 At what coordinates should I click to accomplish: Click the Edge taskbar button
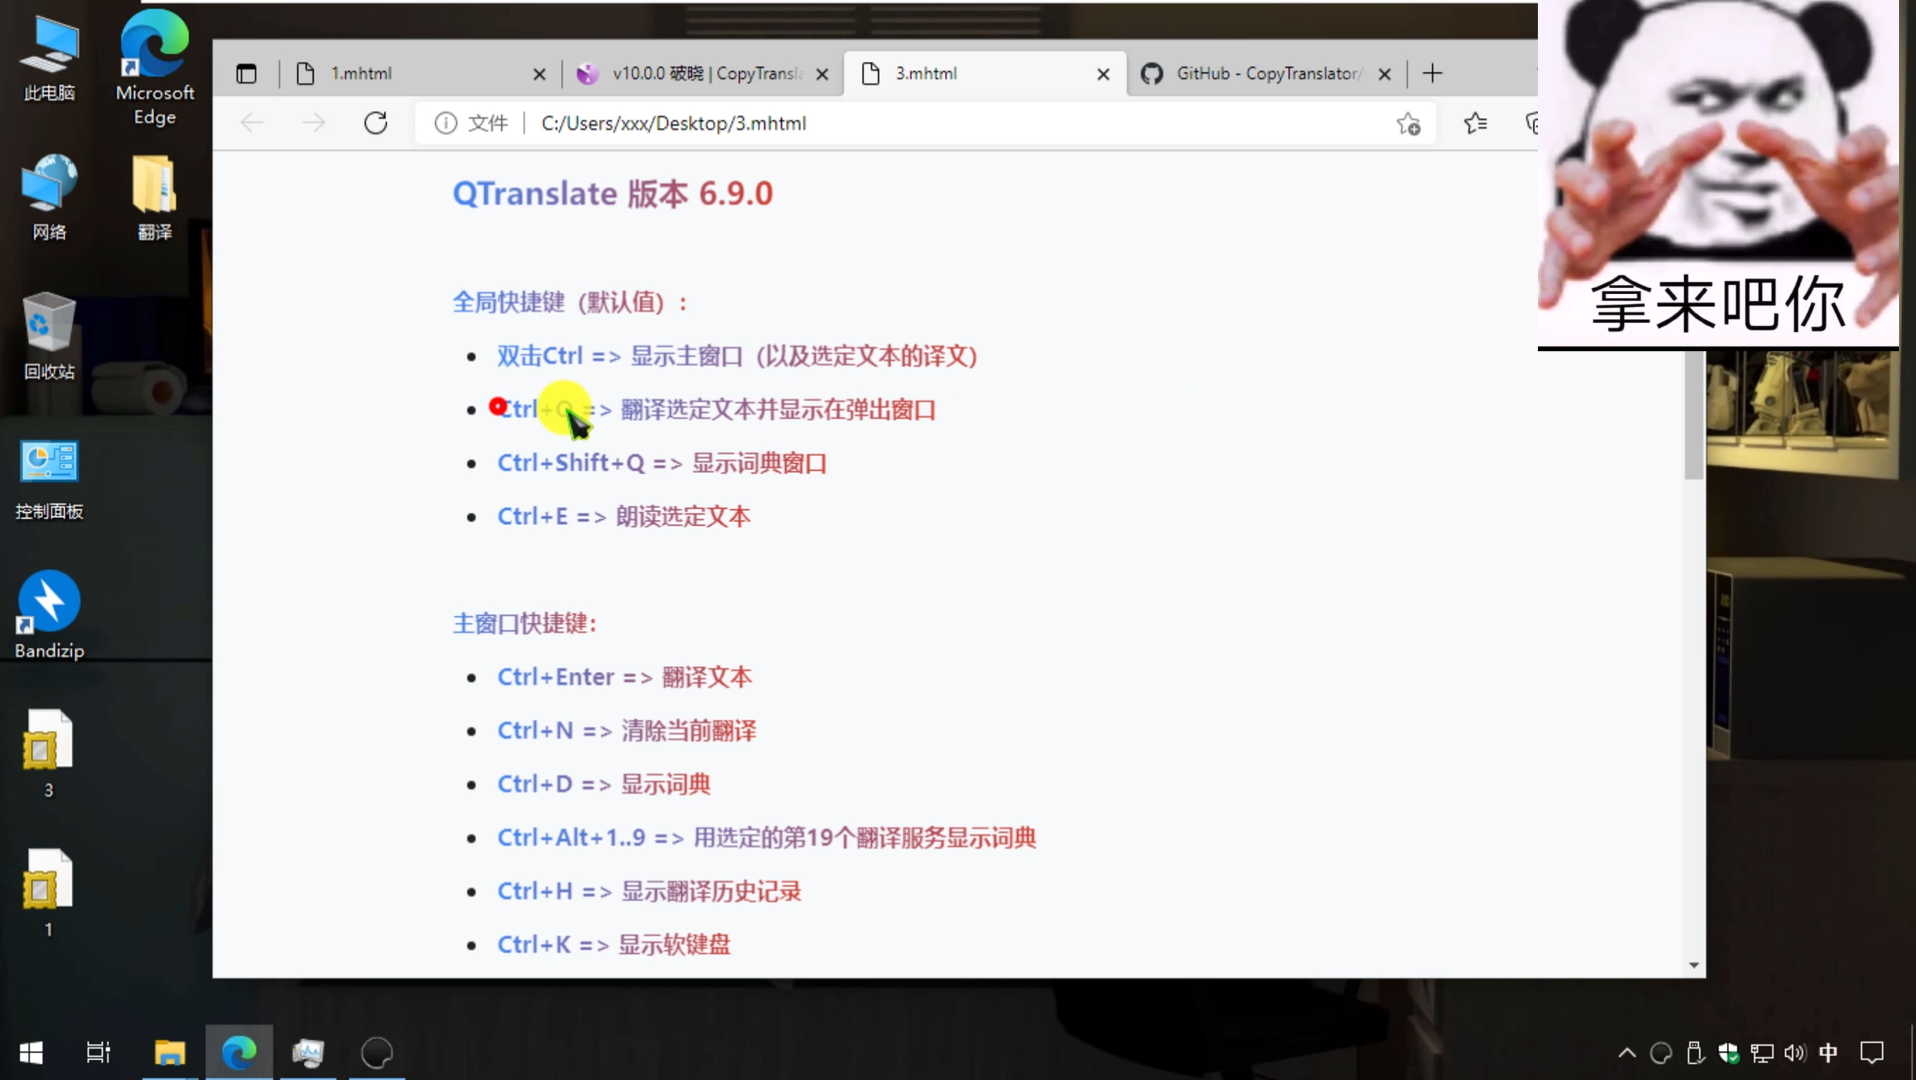pyautogui.click(x=239, y=1052)
